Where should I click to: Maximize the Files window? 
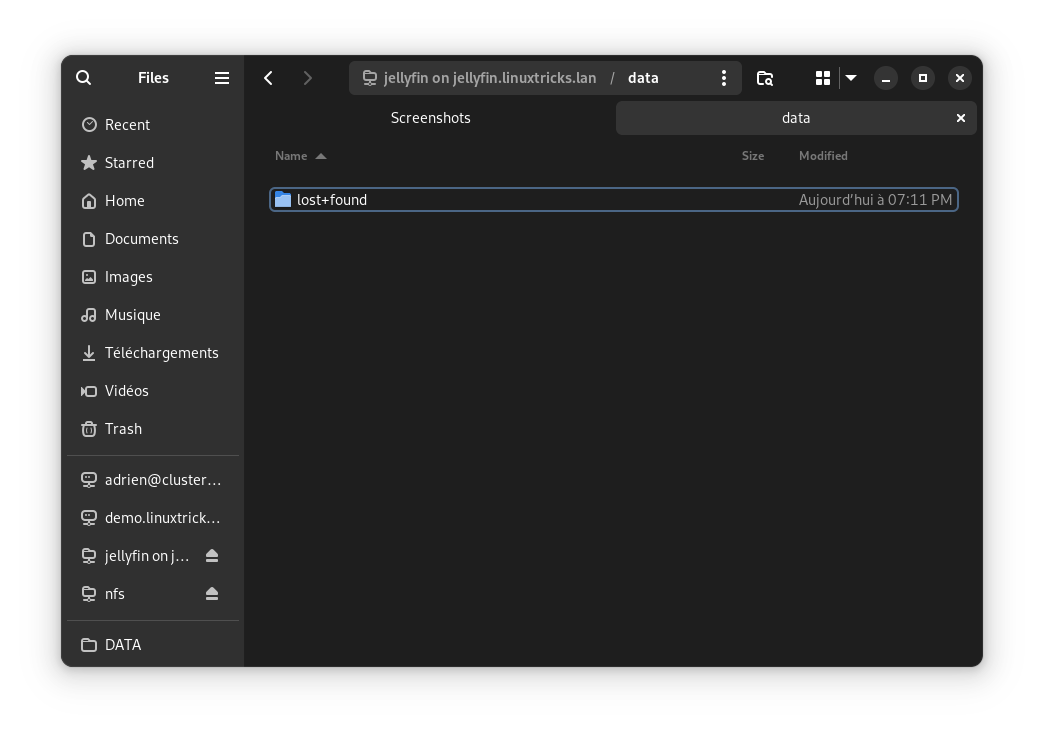[923, 78]
